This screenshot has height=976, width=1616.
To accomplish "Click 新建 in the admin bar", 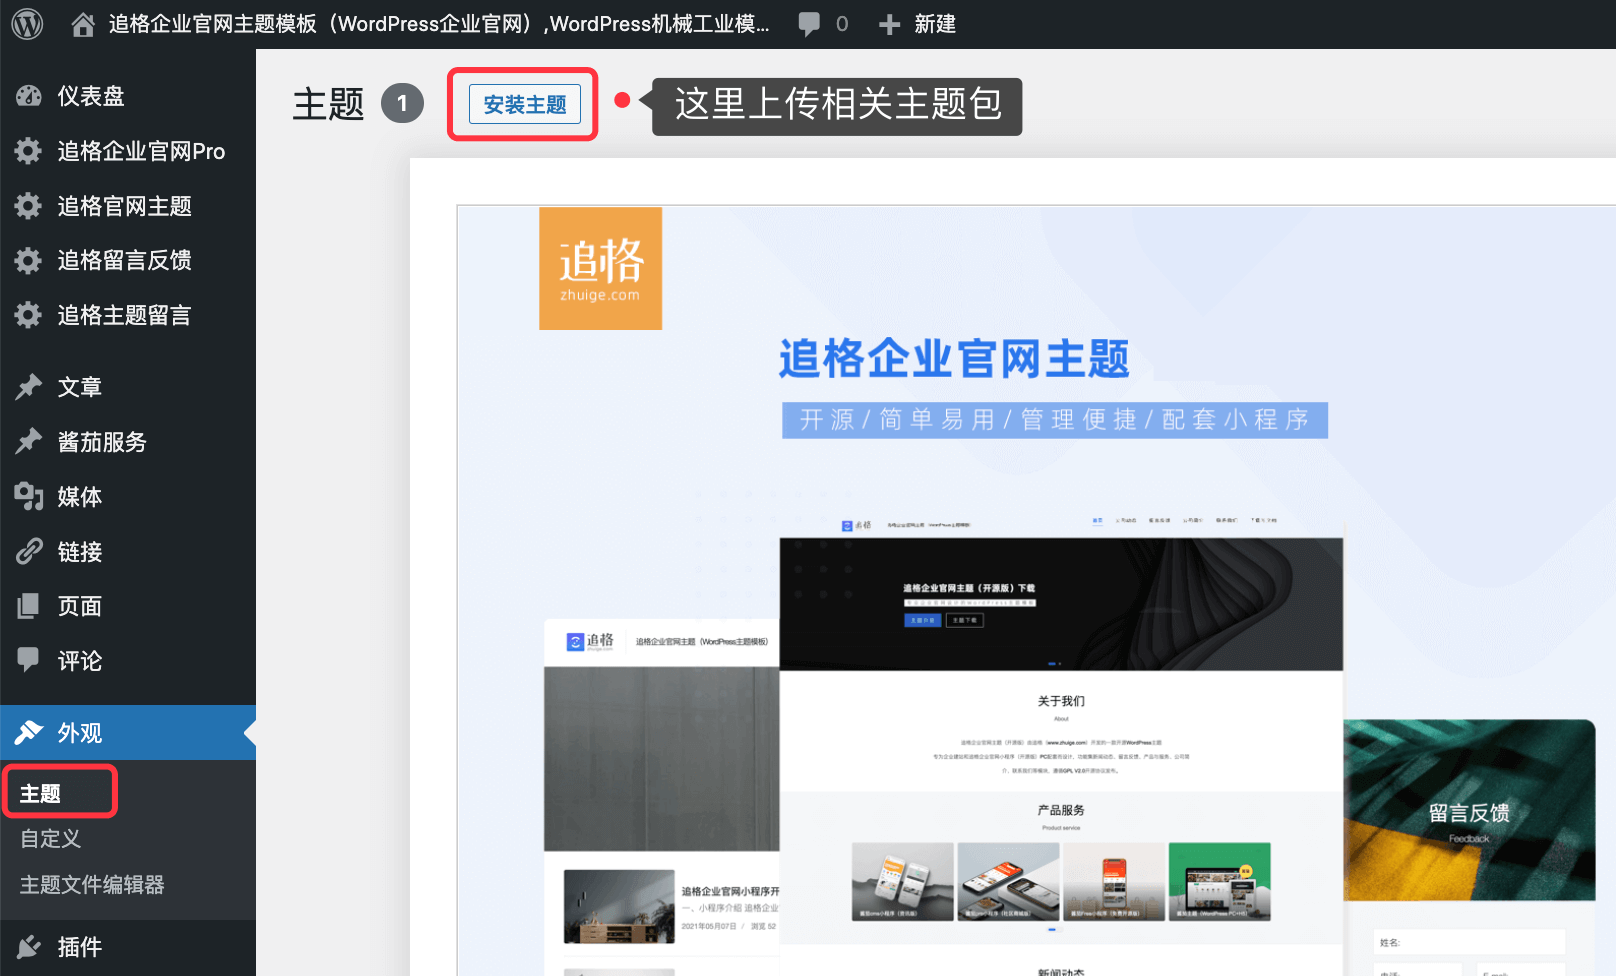I will pos(935,24).
